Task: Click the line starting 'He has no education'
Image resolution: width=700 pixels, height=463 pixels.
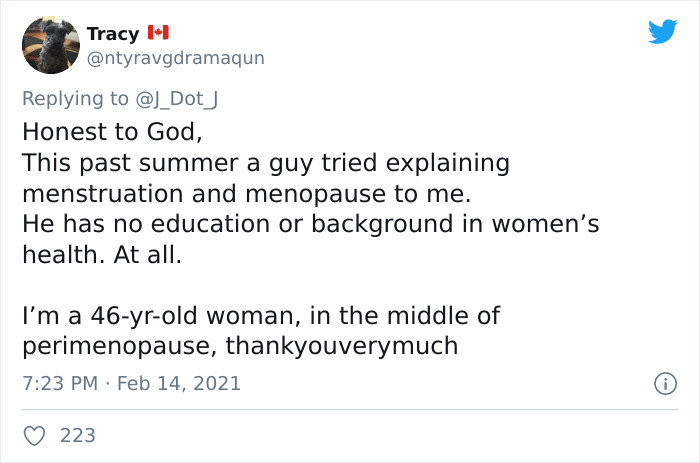Action: (x=310, y=224)
